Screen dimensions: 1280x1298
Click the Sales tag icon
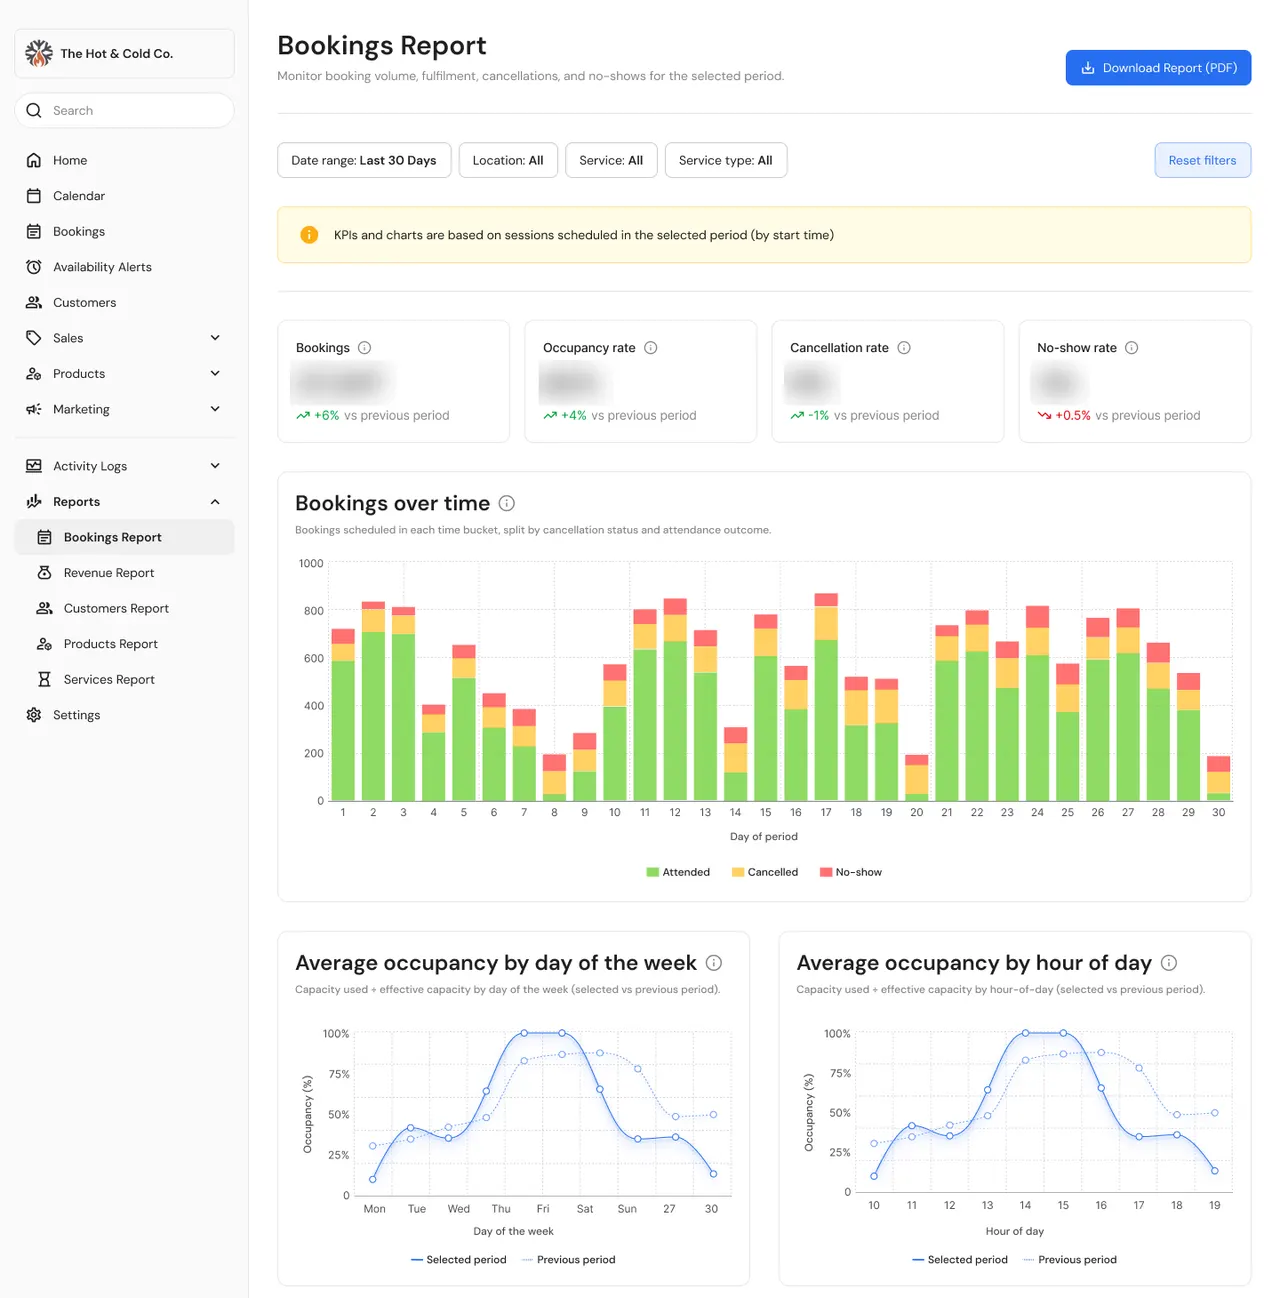34,338
